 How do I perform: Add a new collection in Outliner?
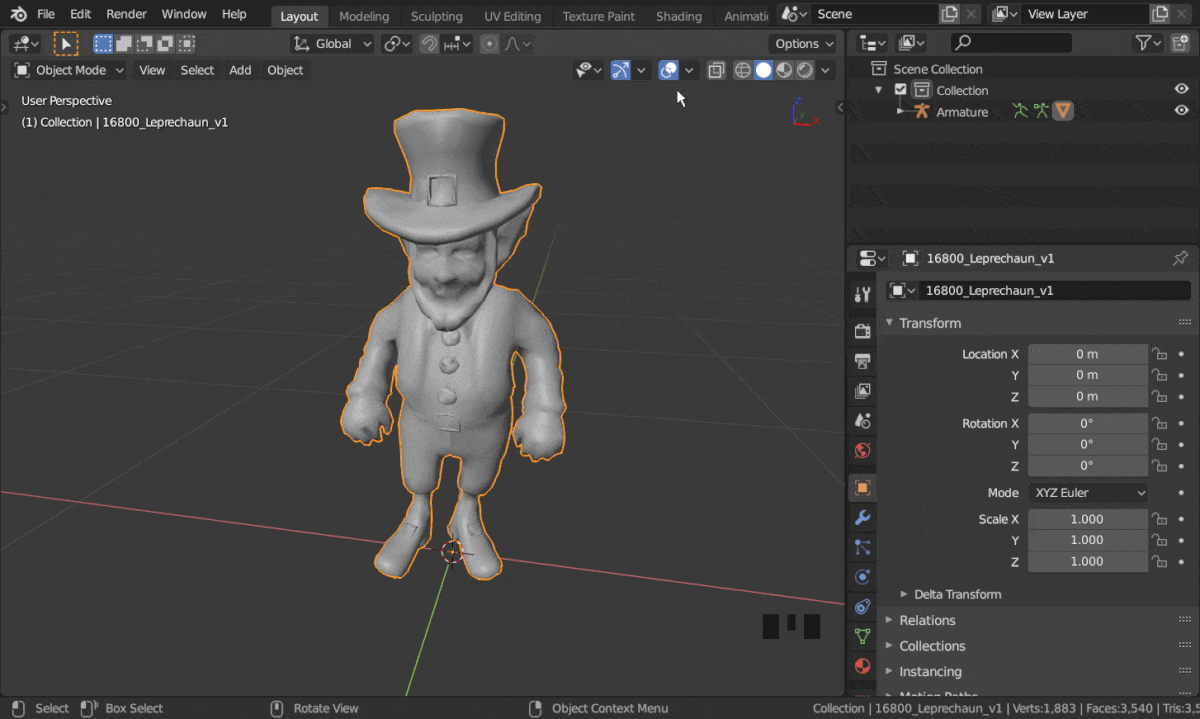[1181, 43]
